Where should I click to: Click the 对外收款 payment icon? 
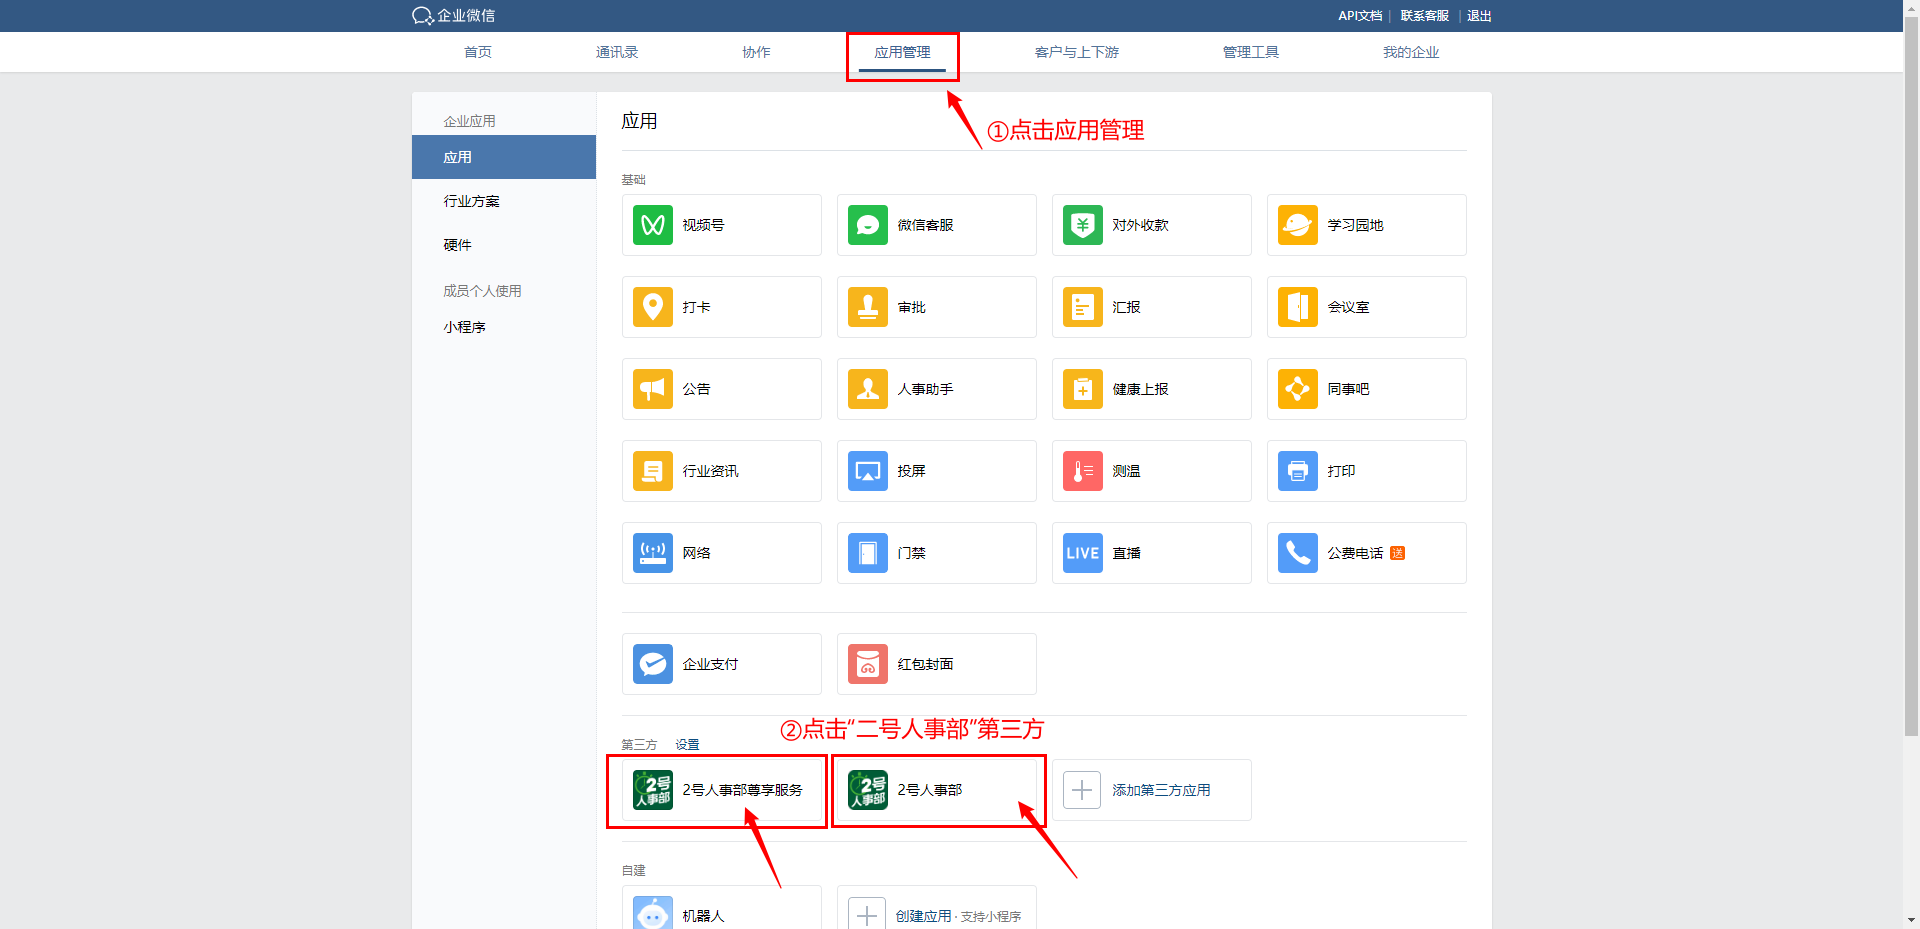click(x=1083, y=225)
